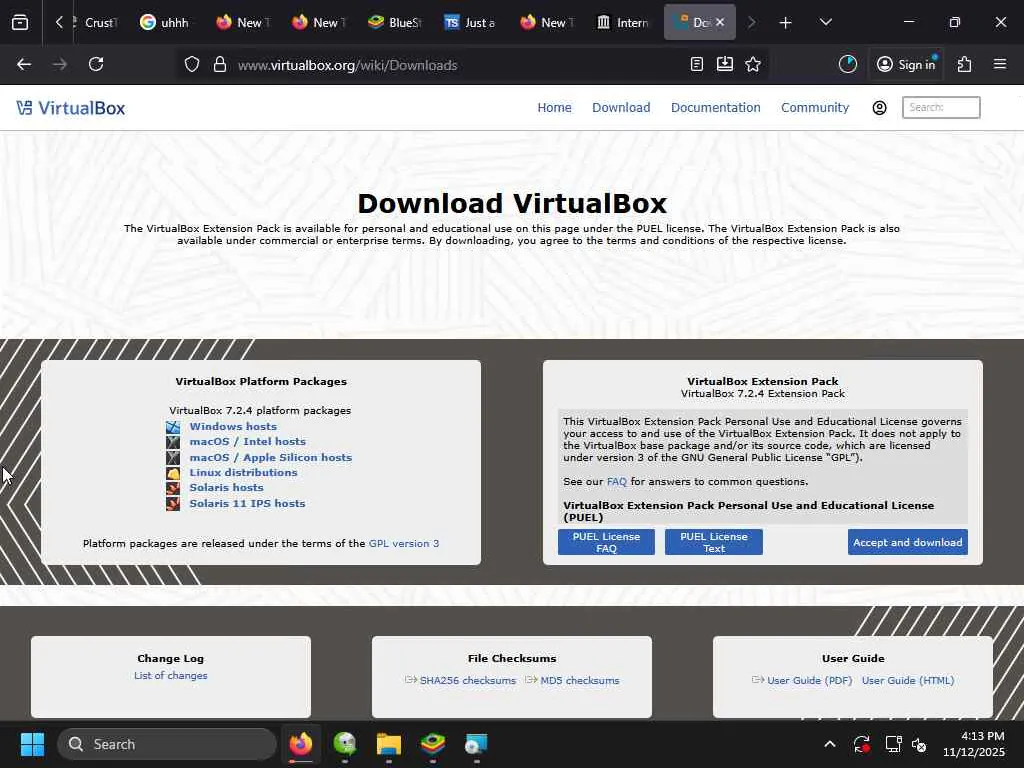Open Solaris 11 IPS hosts link

pyautogui.click(x=248, y=504)
